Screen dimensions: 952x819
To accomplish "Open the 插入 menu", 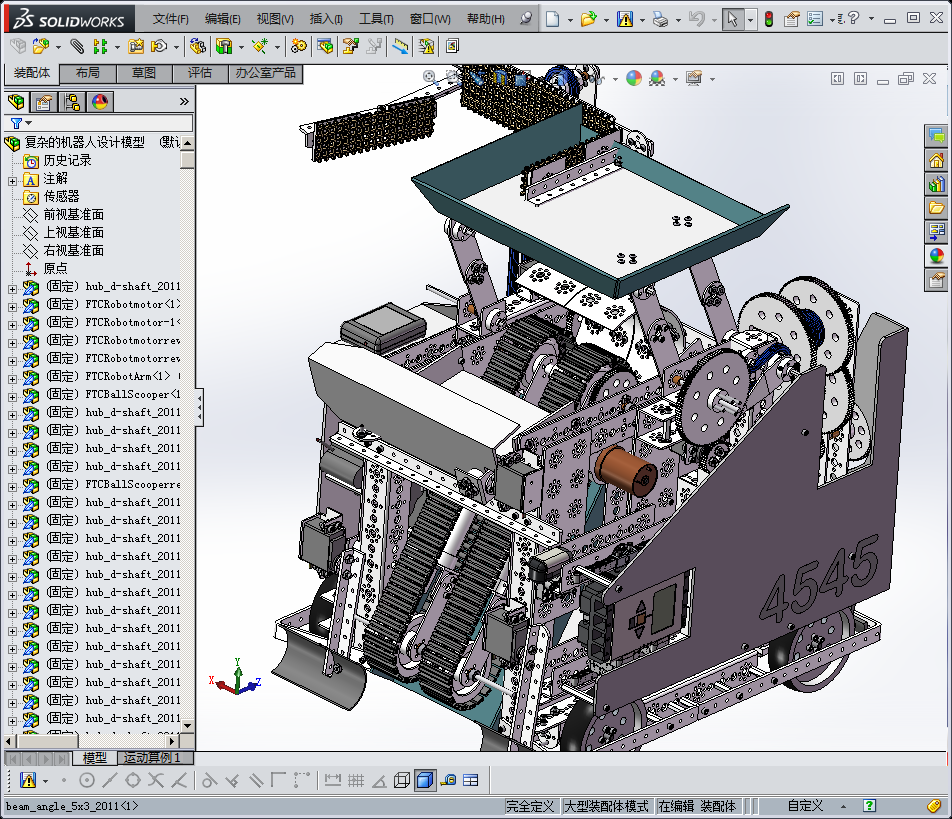I will (326, 19).
